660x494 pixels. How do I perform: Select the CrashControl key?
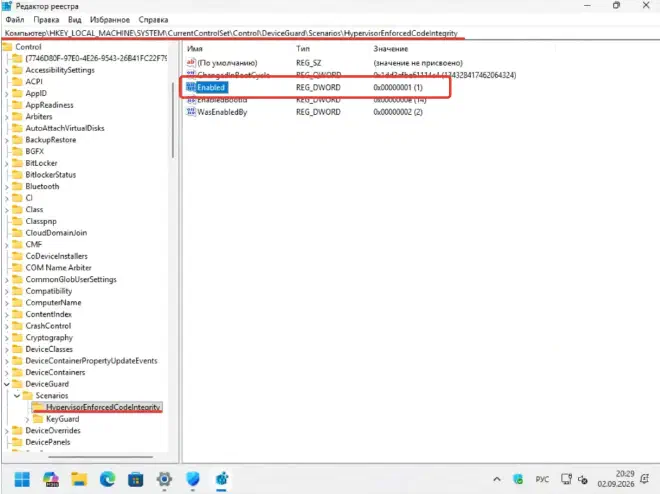pos(48,326)
